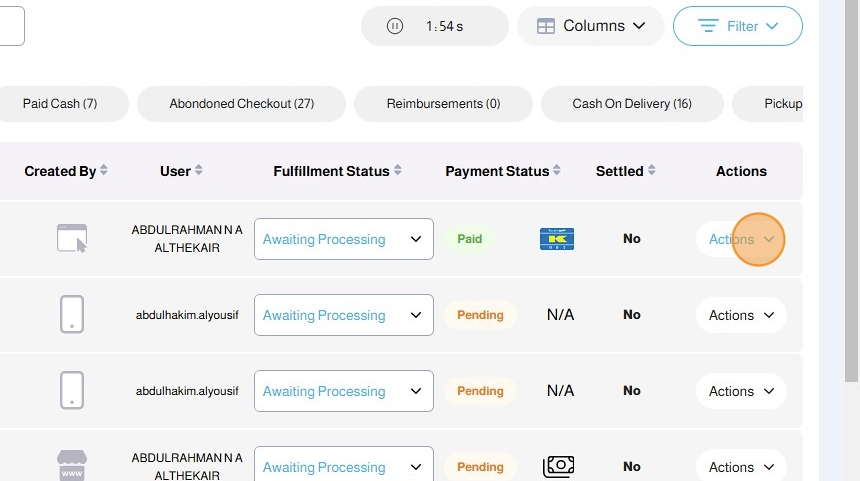This screenshot has height=481, width=860.
Task: Sort table by Created By column
Action: pyautogui.click(x=104, y=171)
